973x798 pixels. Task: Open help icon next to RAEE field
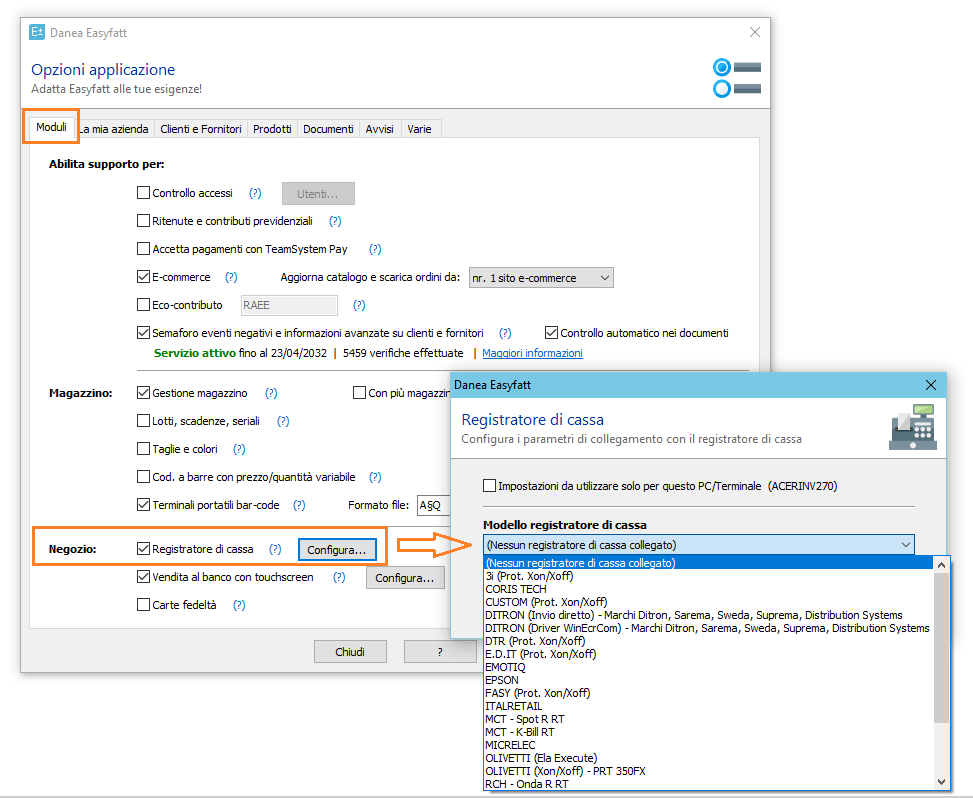tap(359, 305)
